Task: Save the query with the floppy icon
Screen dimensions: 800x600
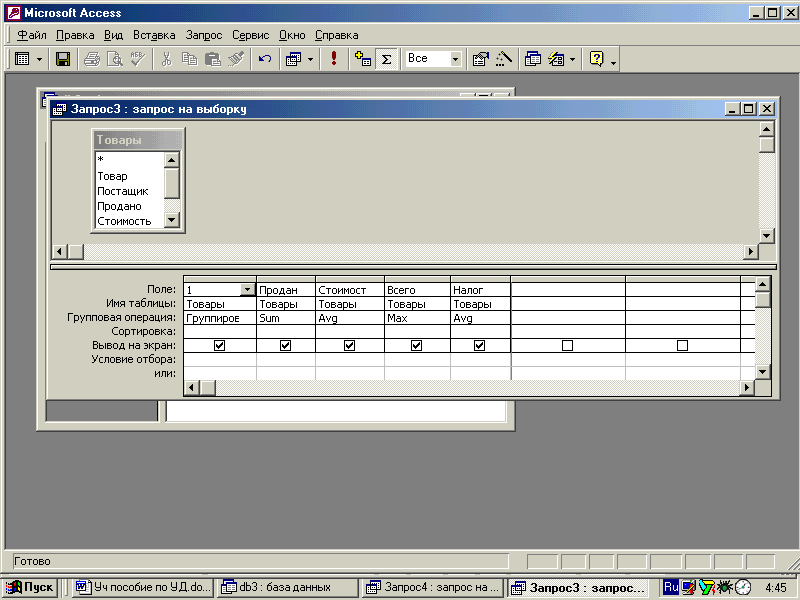Action: click(x=63, y=59)
